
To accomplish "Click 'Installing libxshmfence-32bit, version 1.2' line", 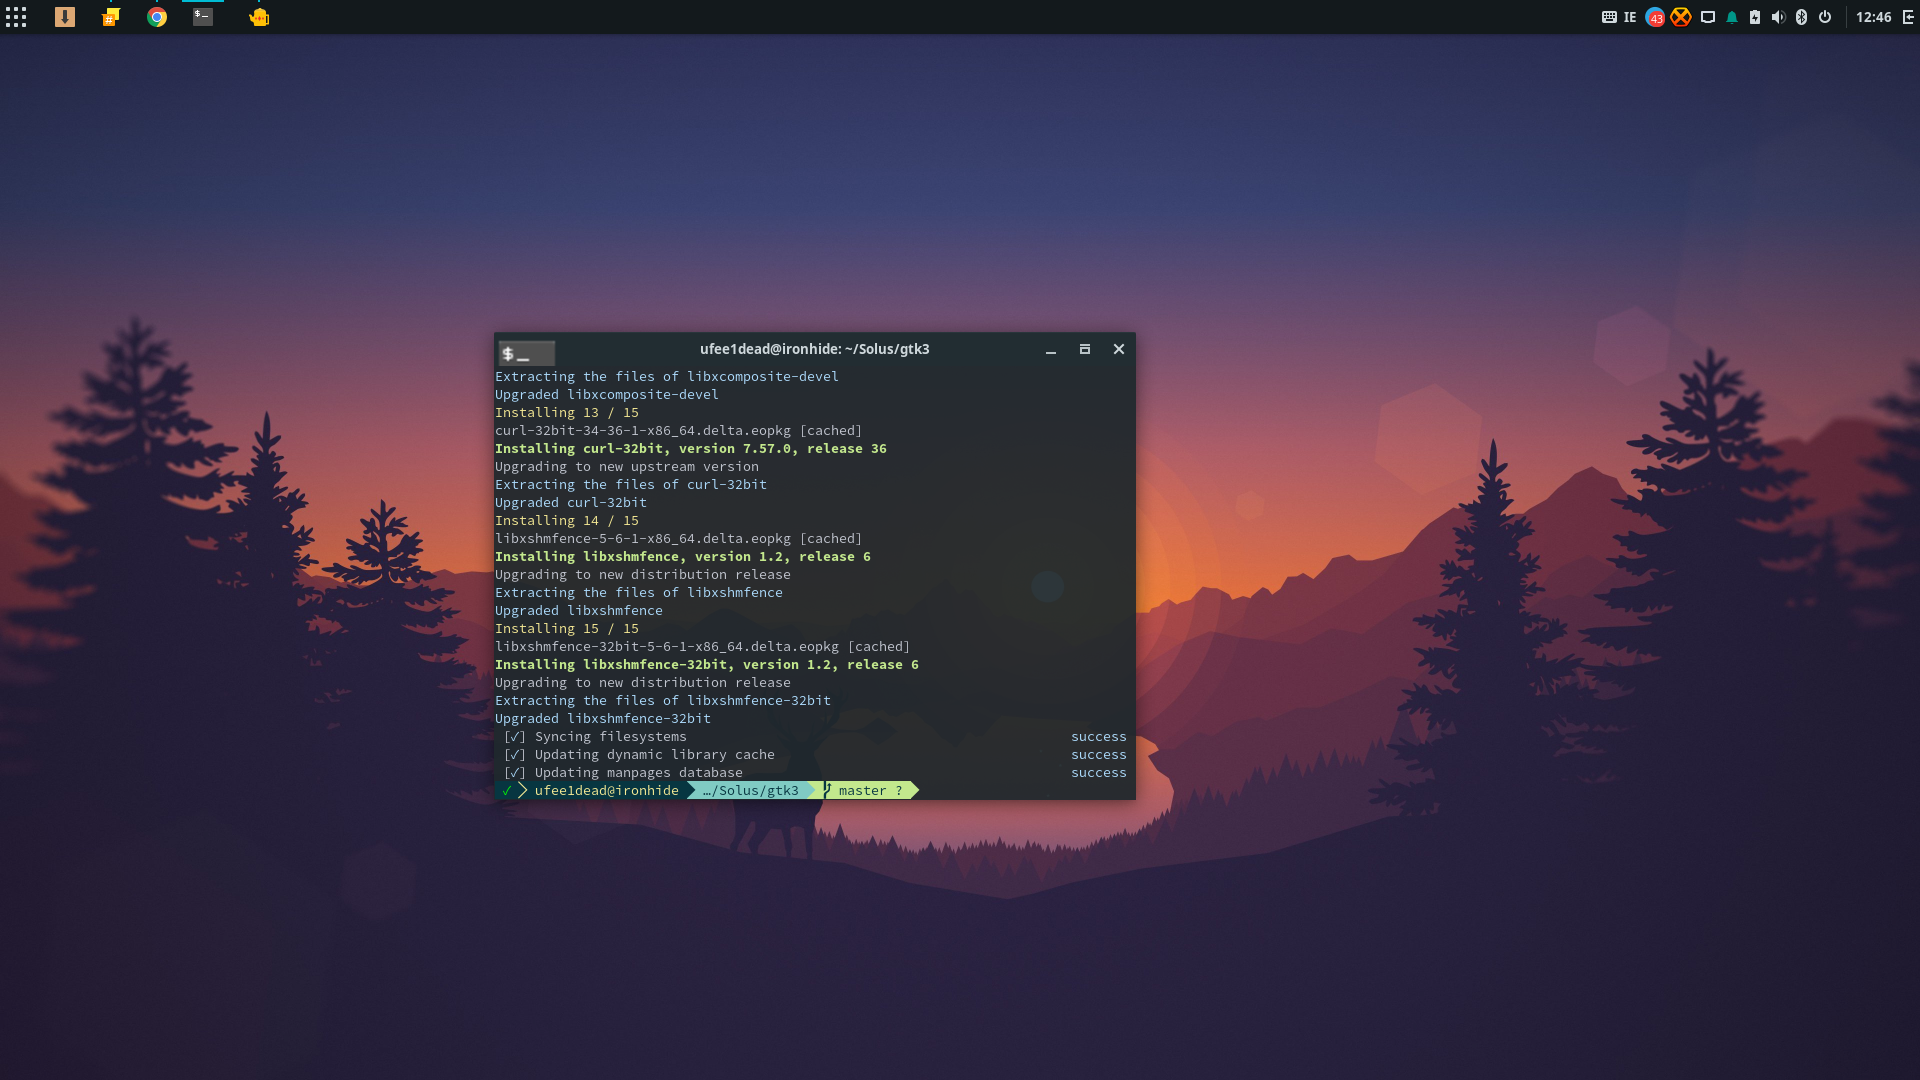I will (x=707, y=664).
